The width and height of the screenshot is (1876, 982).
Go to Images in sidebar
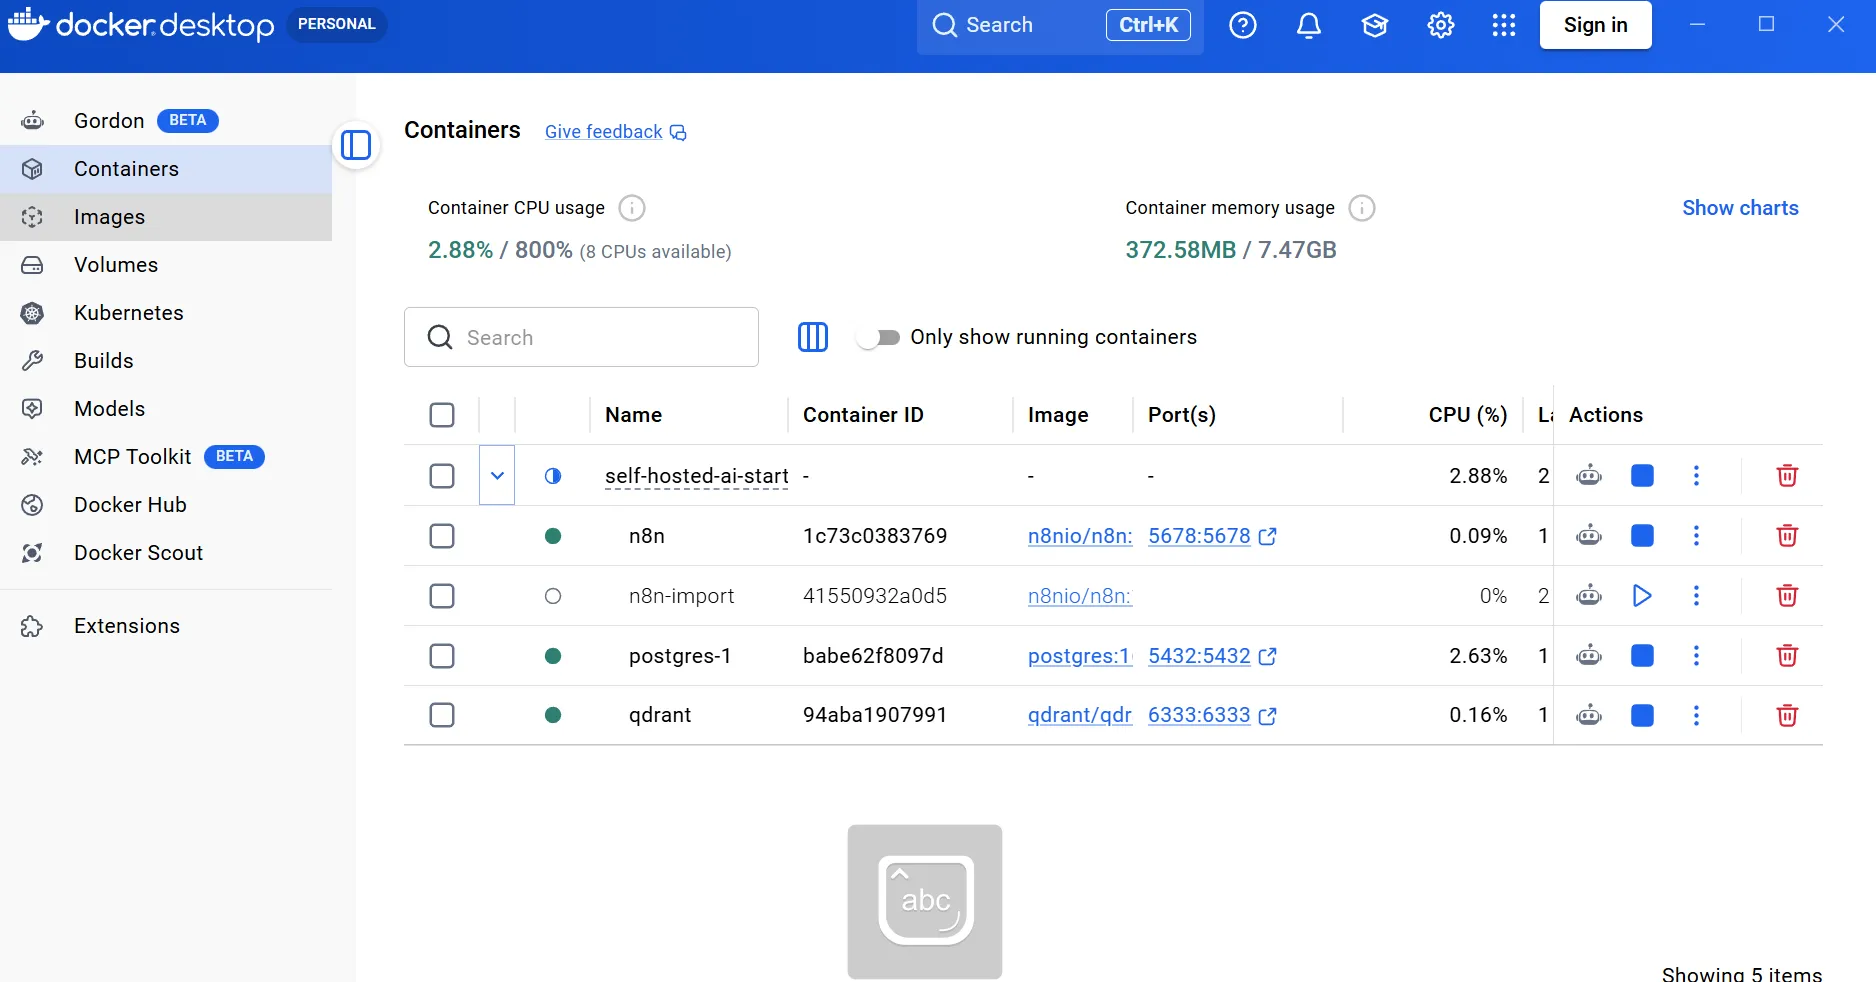click(109, 217)
